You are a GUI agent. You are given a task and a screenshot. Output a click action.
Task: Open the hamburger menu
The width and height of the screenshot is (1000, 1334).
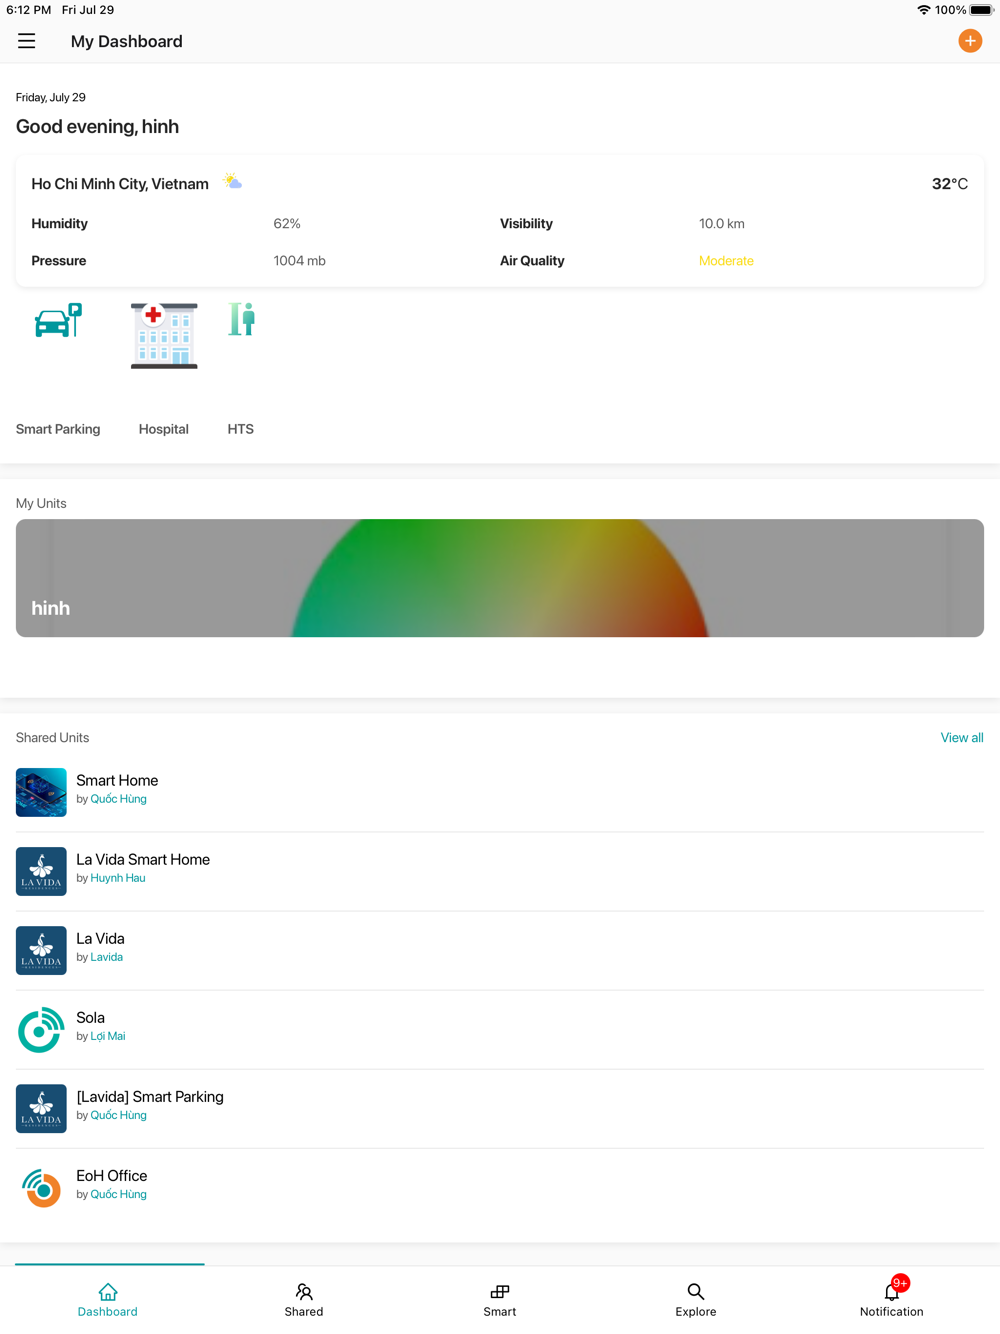(27, 41)
